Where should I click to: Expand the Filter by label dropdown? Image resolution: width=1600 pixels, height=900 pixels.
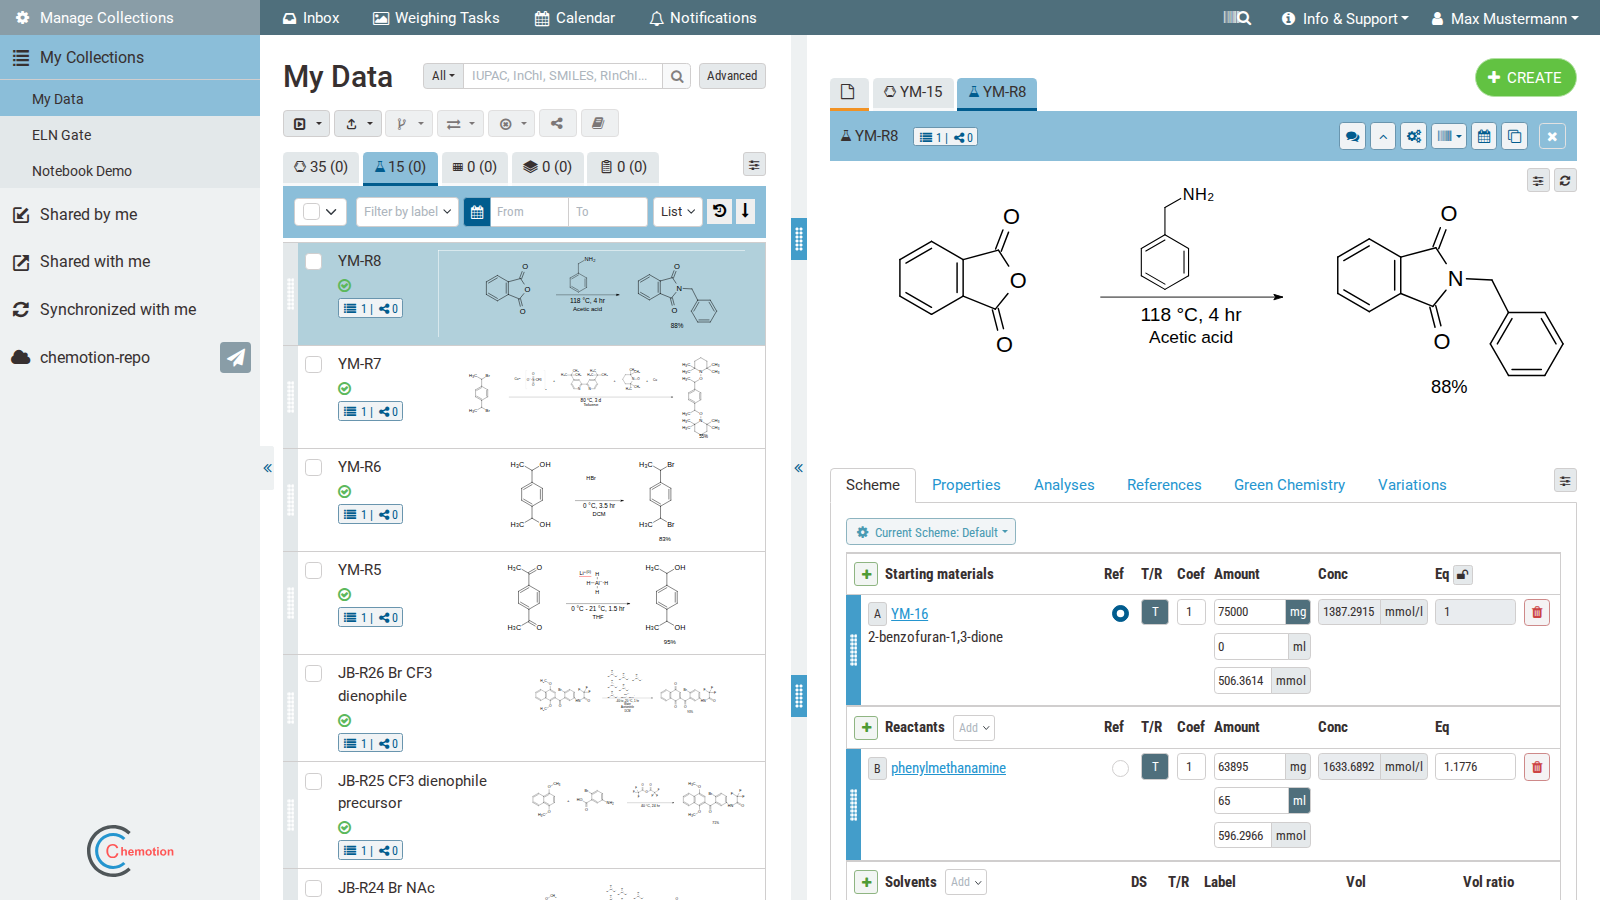407,211
